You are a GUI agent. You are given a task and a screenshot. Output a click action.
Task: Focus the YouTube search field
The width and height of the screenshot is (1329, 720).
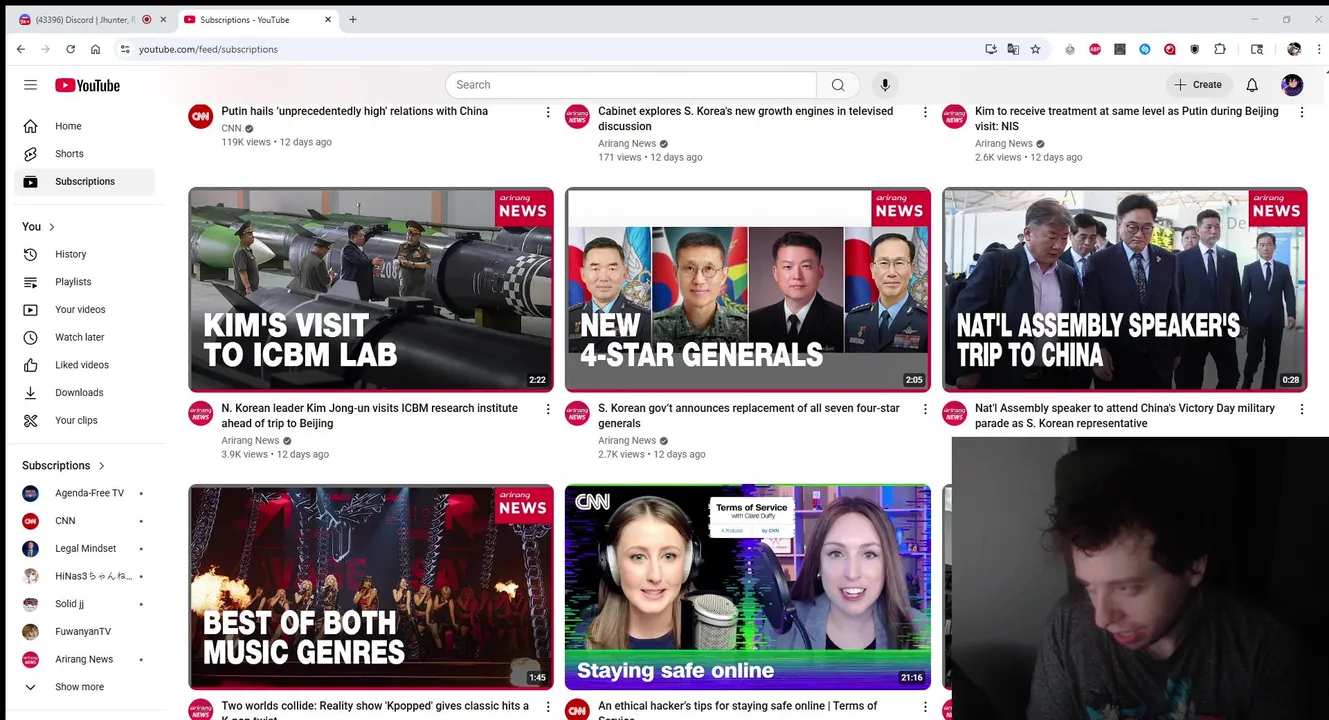(631, 85)
